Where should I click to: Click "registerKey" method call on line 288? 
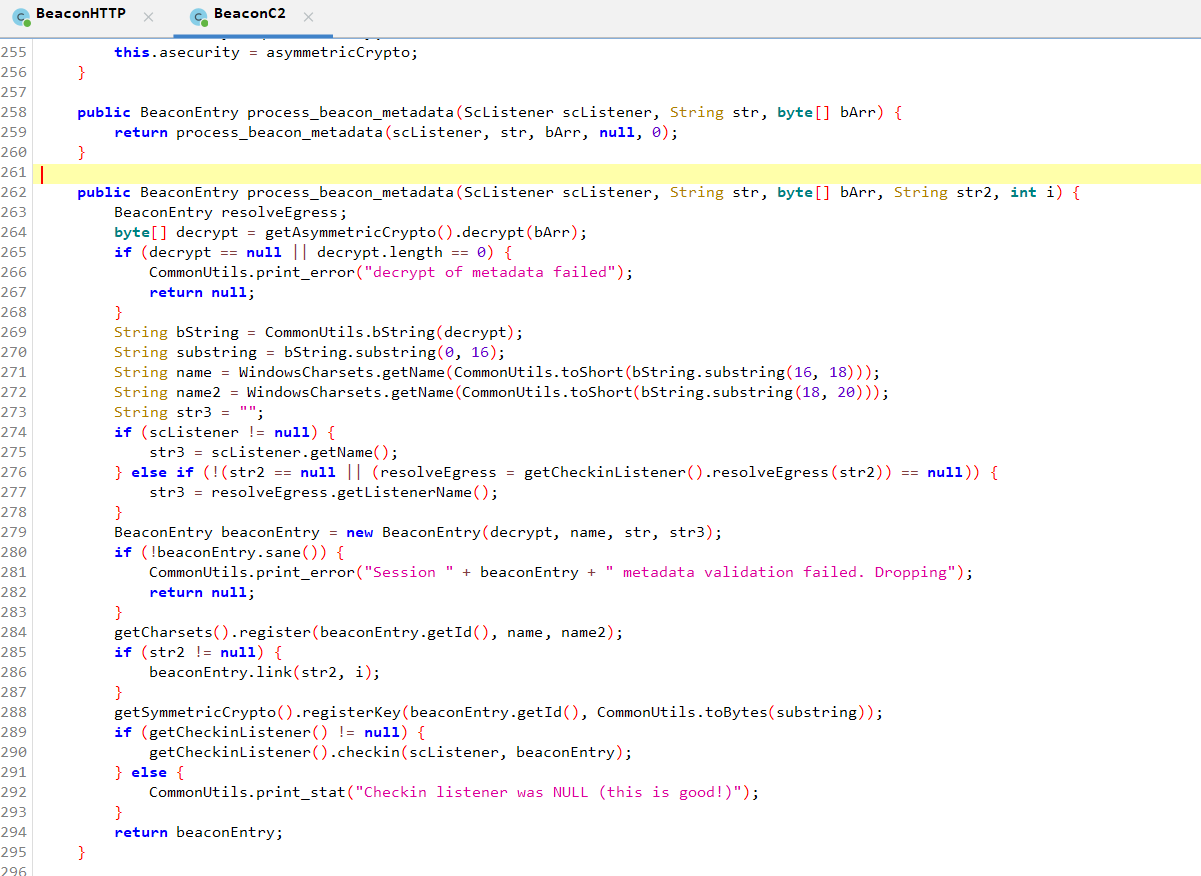352,712
